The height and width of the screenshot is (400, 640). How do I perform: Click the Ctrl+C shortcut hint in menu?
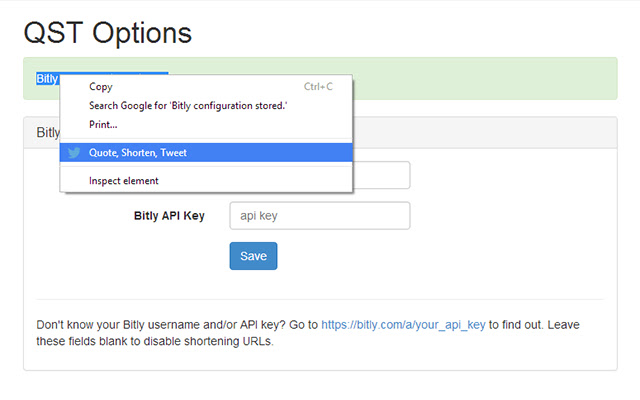tap(318, 87)
